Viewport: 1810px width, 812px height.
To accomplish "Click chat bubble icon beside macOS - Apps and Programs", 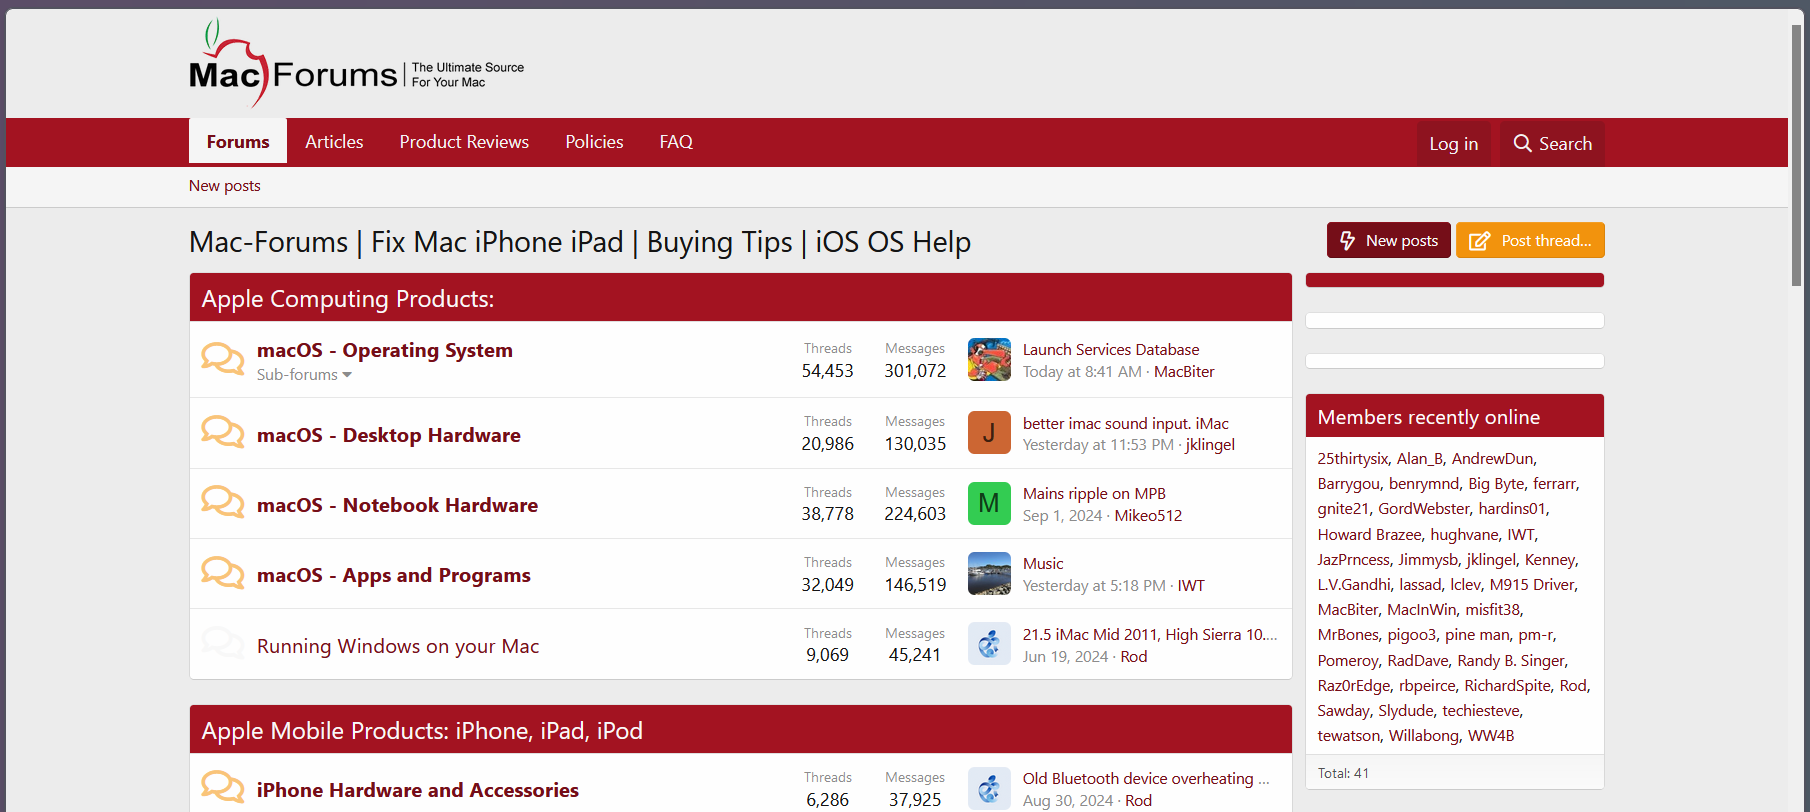I will click(222, 573).
